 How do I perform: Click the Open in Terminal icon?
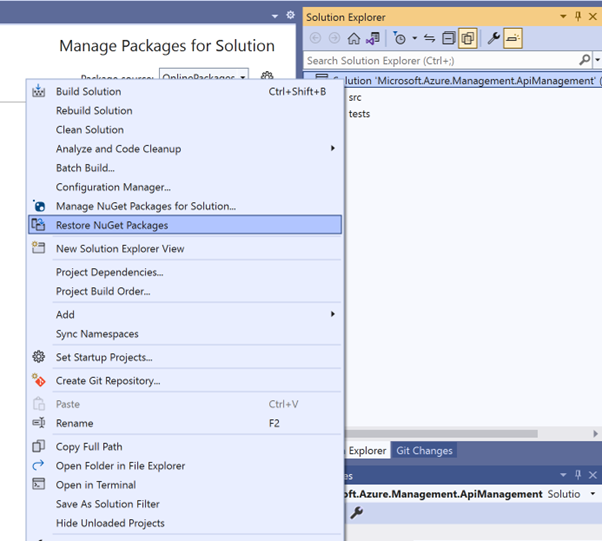[x=38, y=484]
